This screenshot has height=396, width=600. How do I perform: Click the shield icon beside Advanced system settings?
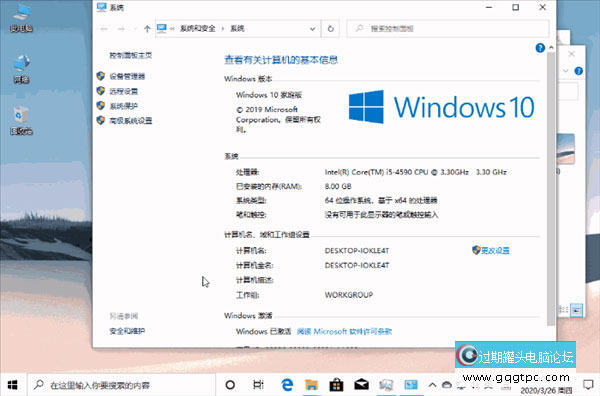tap(101, 121)
